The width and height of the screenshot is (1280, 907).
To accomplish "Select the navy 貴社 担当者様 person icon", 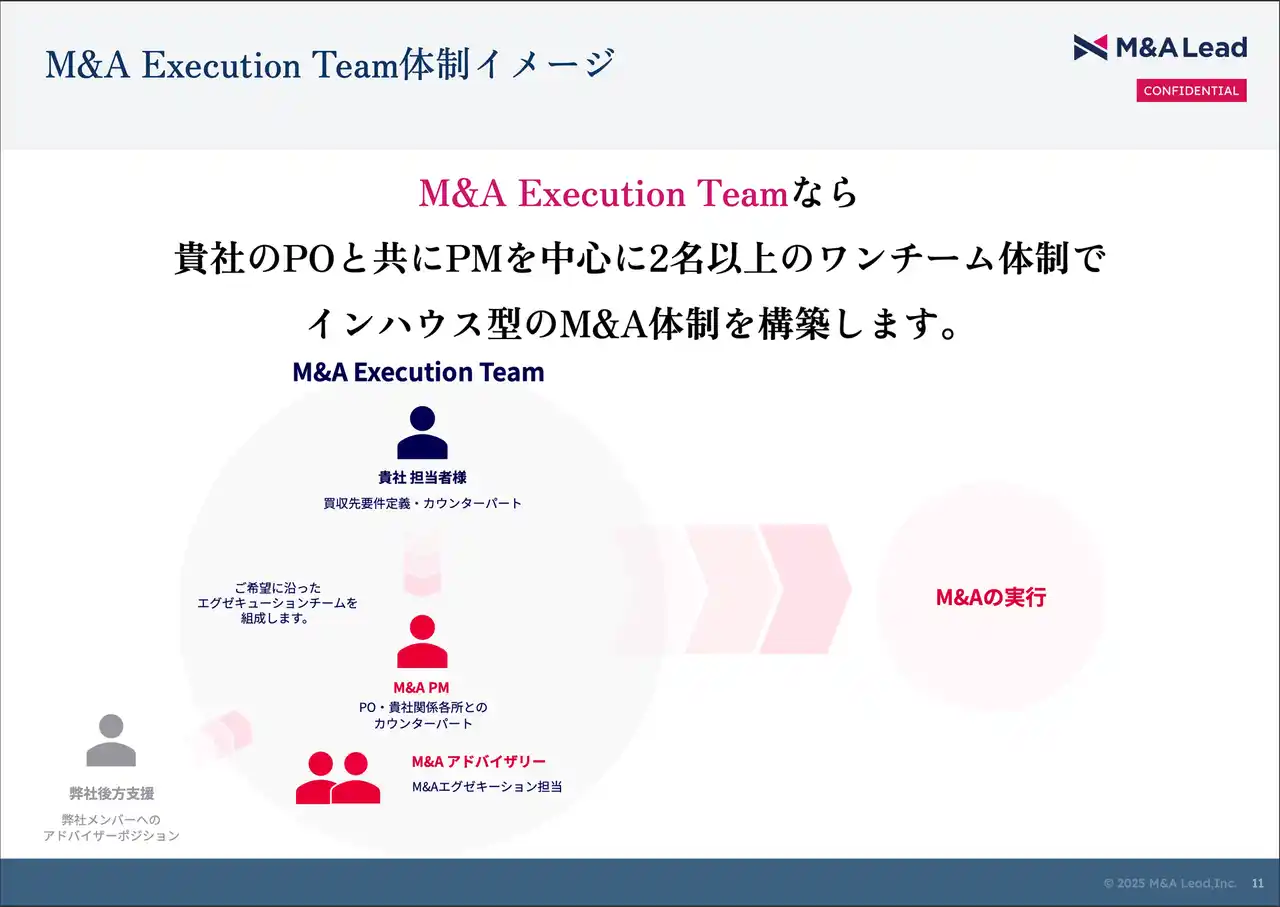I will [x=422, y=433].
